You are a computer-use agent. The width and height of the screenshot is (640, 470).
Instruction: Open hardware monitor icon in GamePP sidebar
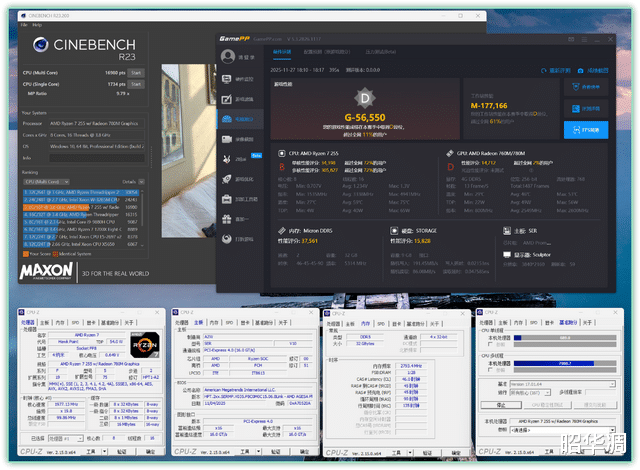[x=227, y=79]
